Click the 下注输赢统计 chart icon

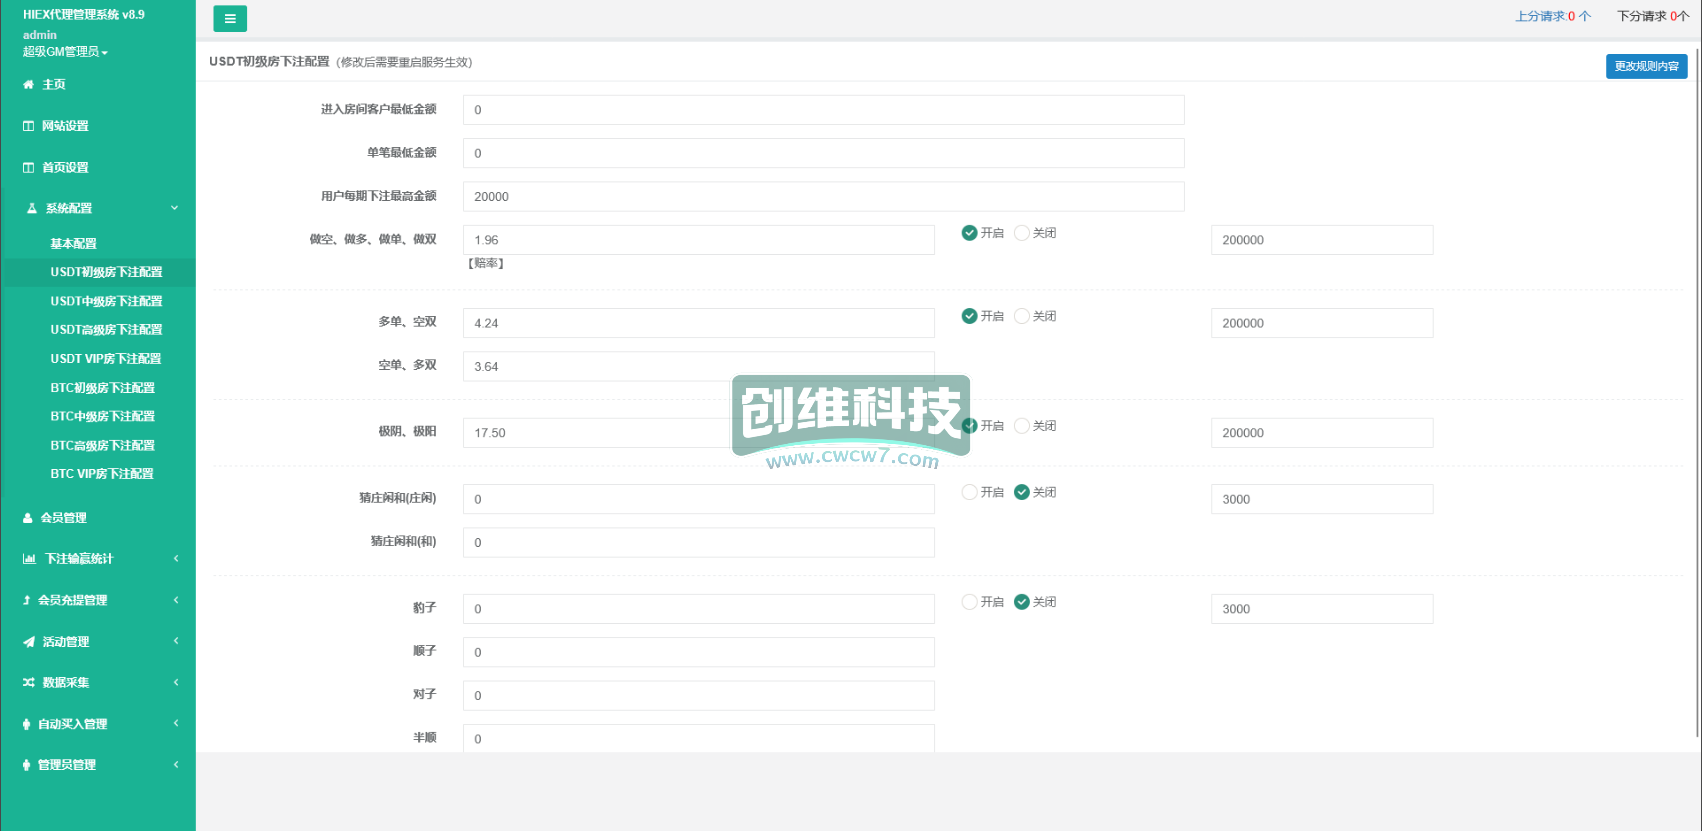[29, 559]
